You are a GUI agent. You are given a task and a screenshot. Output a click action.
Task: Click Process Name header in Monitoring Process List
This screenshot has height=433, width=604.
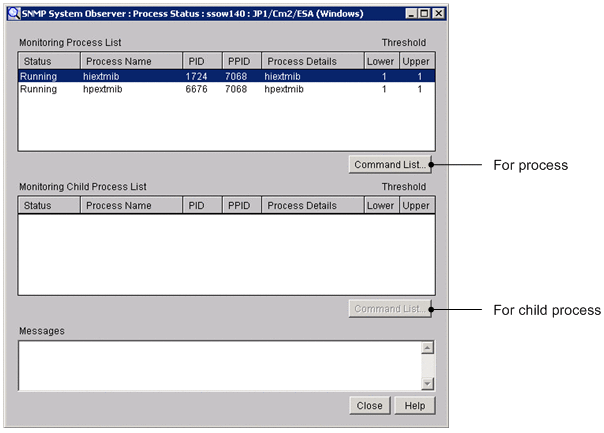point(131,61)
